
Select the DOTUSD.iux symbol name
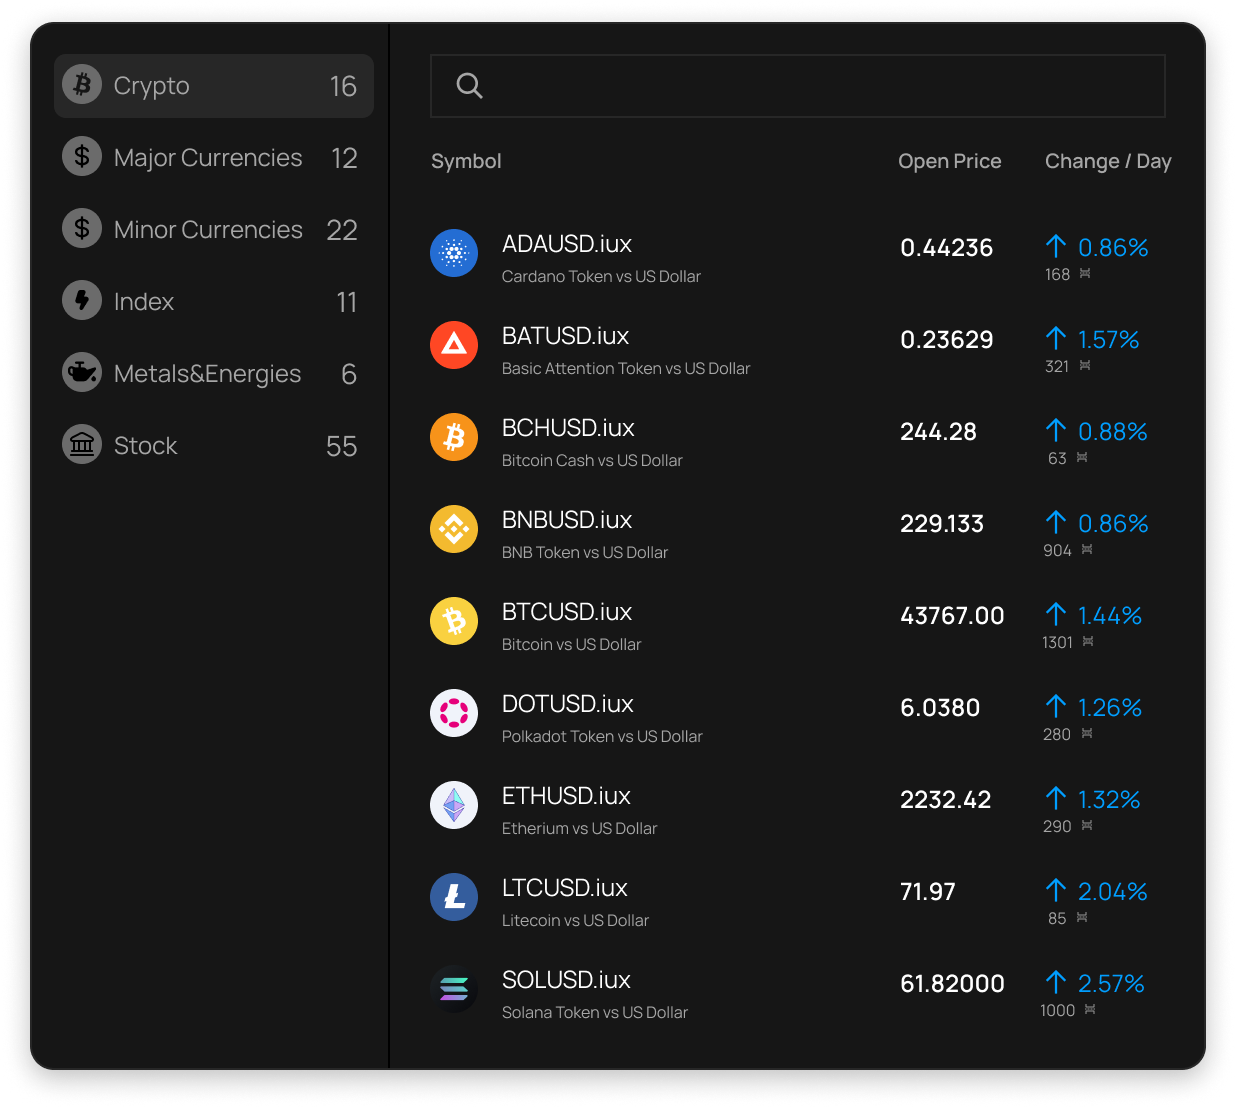click(x=568, y=704)
